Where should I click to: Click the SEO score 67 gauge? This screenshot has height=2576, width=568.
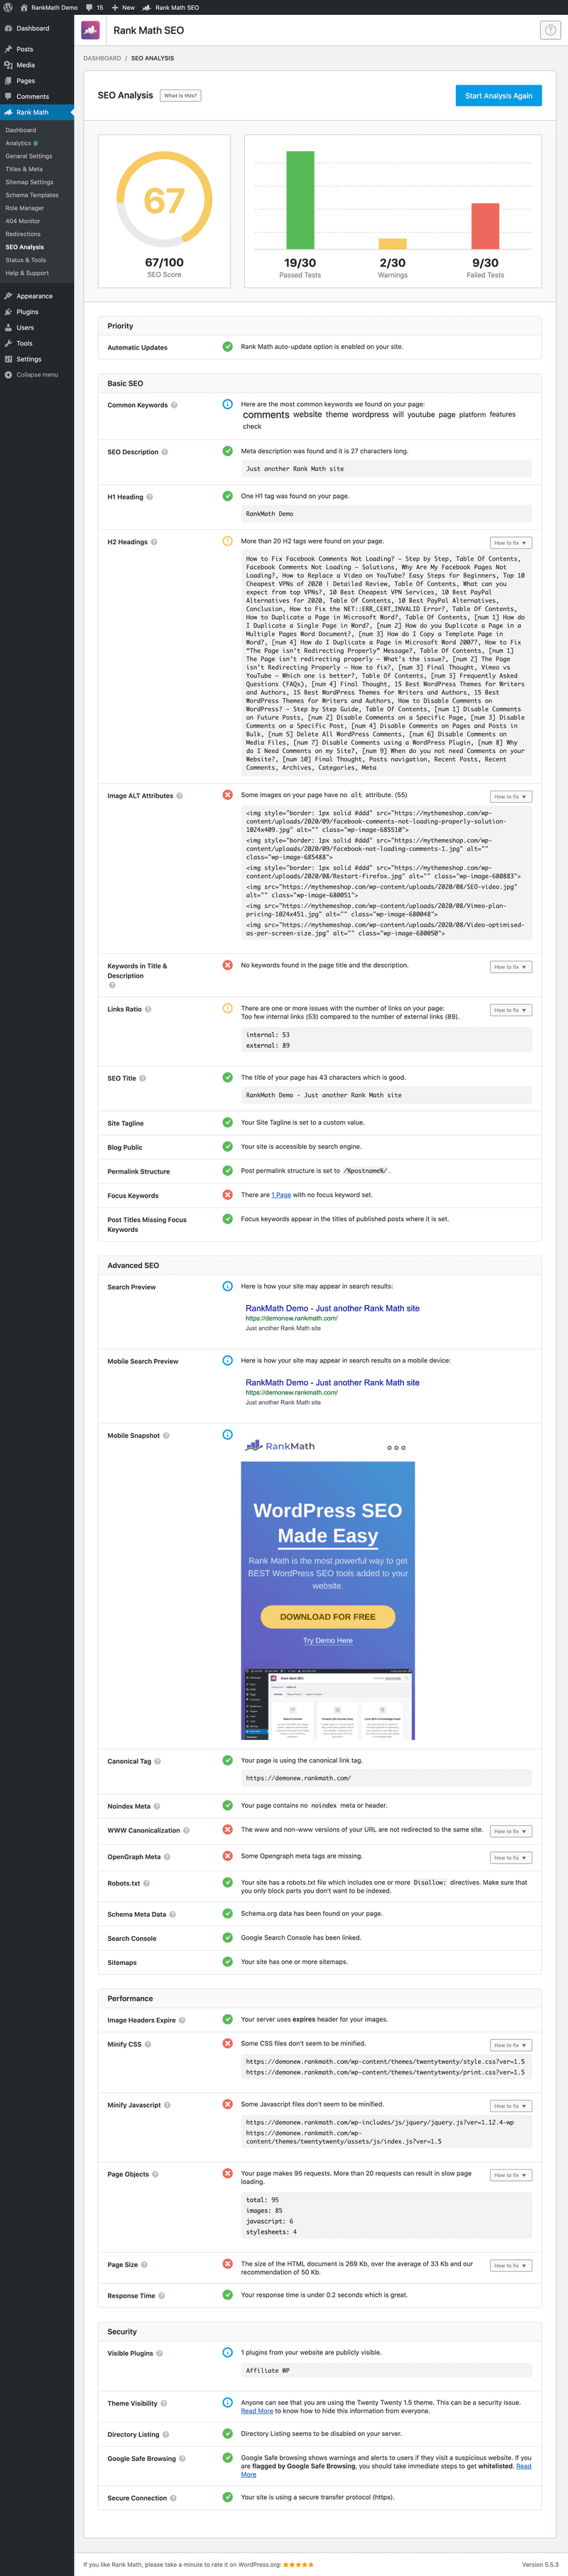pyautogui.click(x=164, y=199)
